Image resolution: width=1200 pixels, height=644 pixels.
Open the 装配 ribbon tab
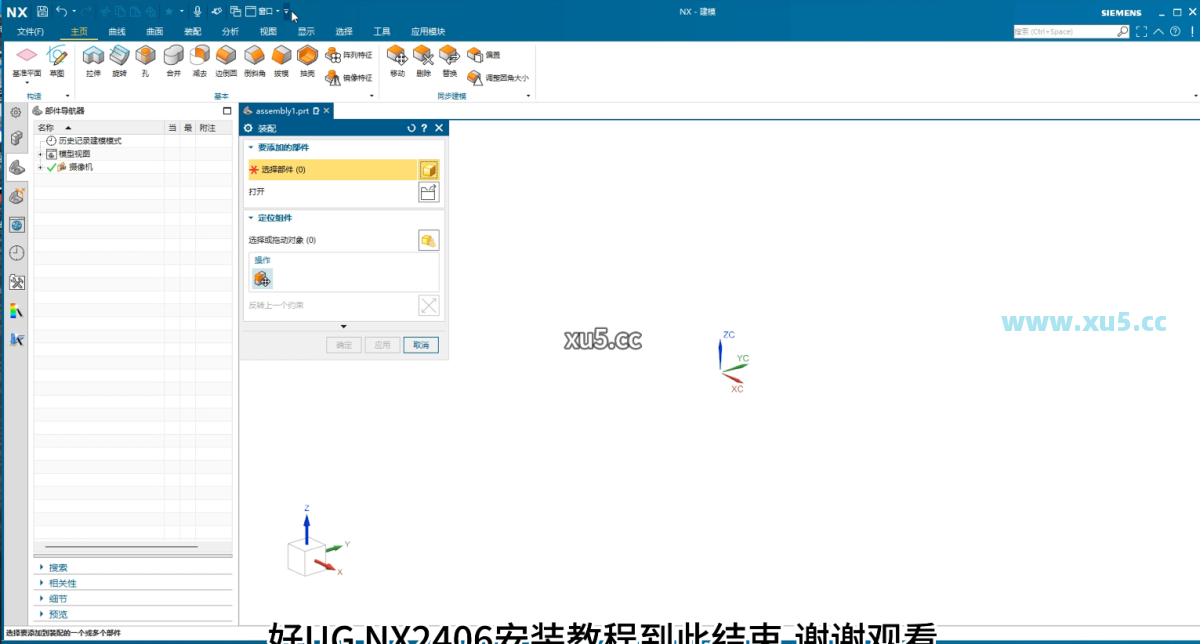(193, 31)
